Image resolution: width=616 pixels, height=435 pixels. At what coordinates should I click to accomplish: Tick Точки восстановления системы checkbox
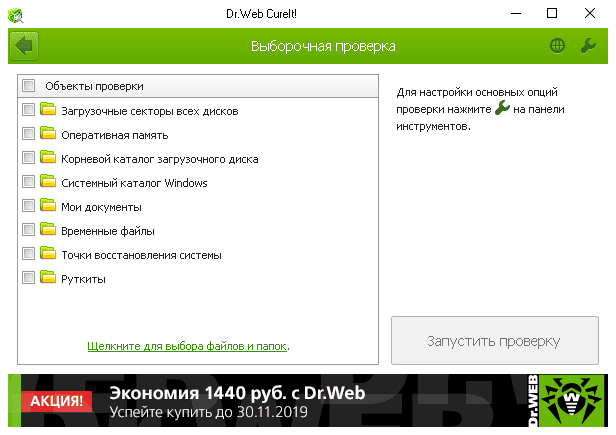point(28,253)
